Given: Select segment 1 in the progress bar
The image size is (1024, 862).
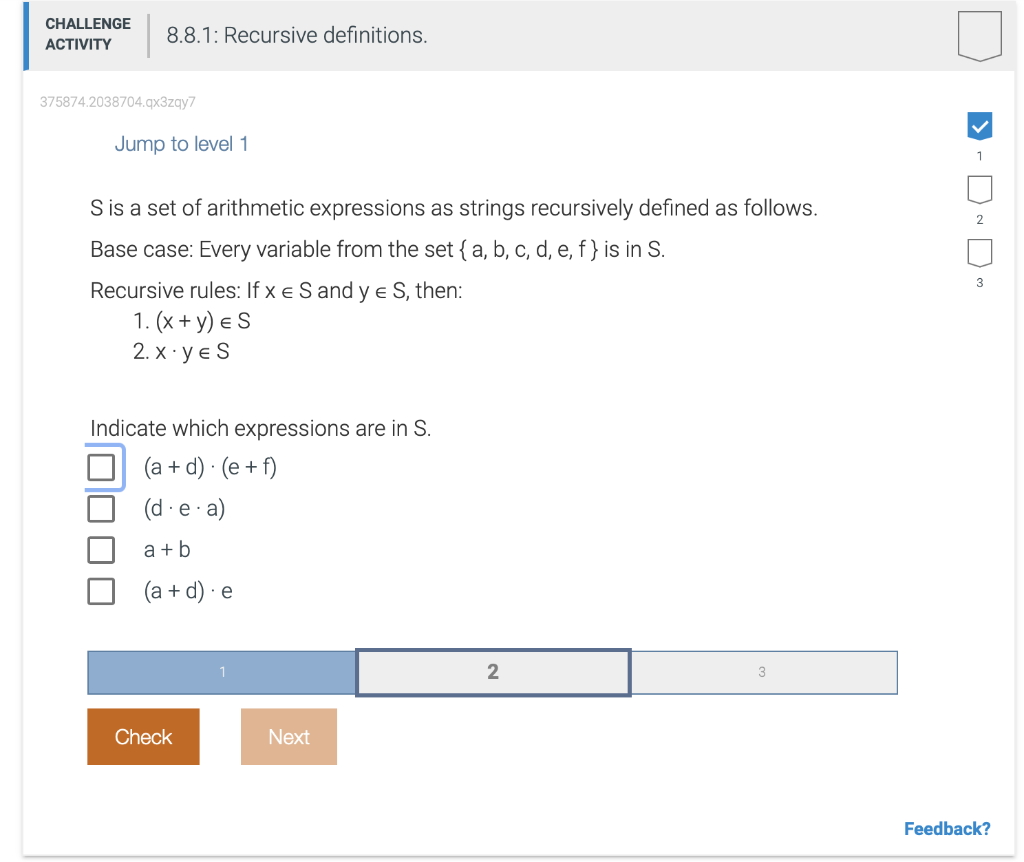Looking at the screenshot, I should (x=221, y=672).
